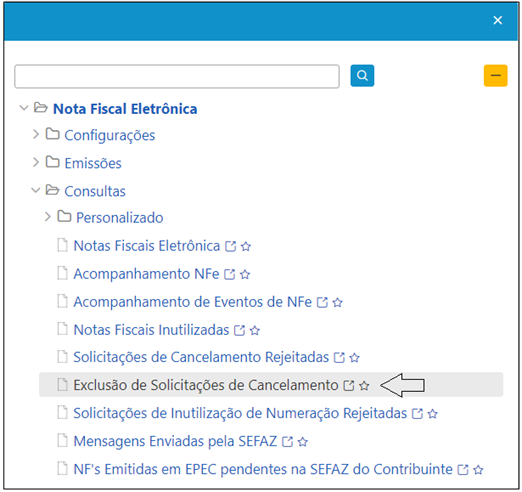The width and height of the screenshot is (522, 492).
Task: Star the NF's Emitidas em EPEC item
Action: pos(478,470)
